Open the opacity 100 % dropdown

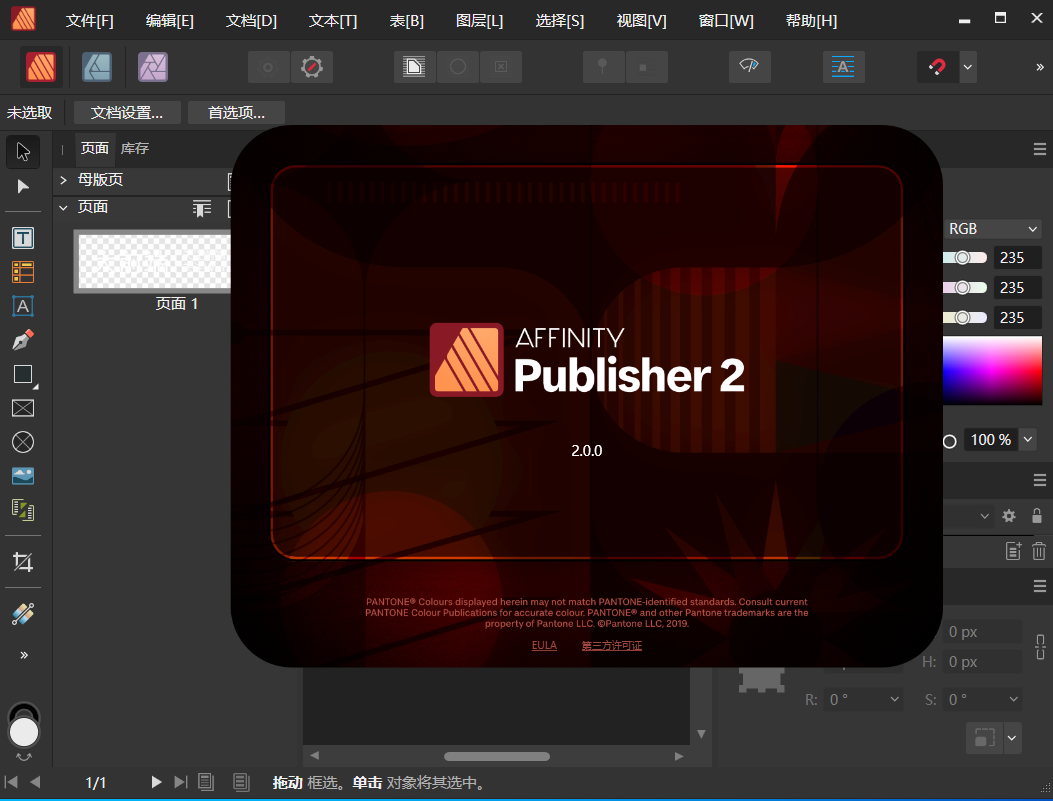pyautogui.click(x=1027, y=440)
